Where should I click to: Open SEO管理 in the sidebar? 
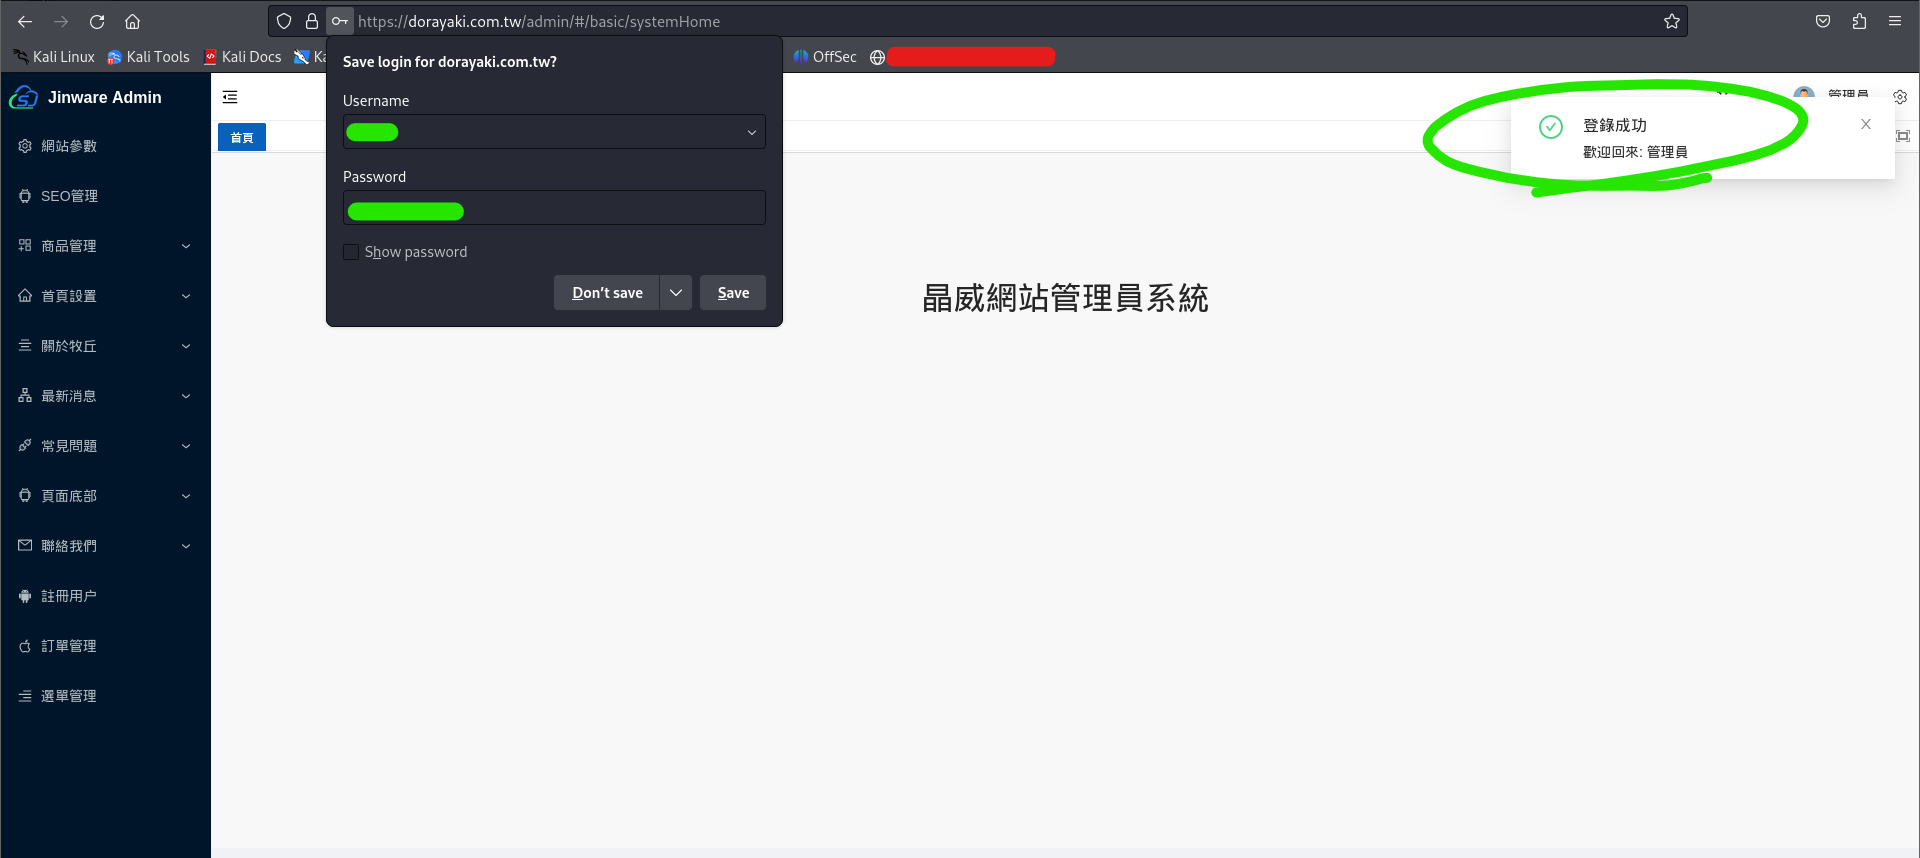coord(105,196)
